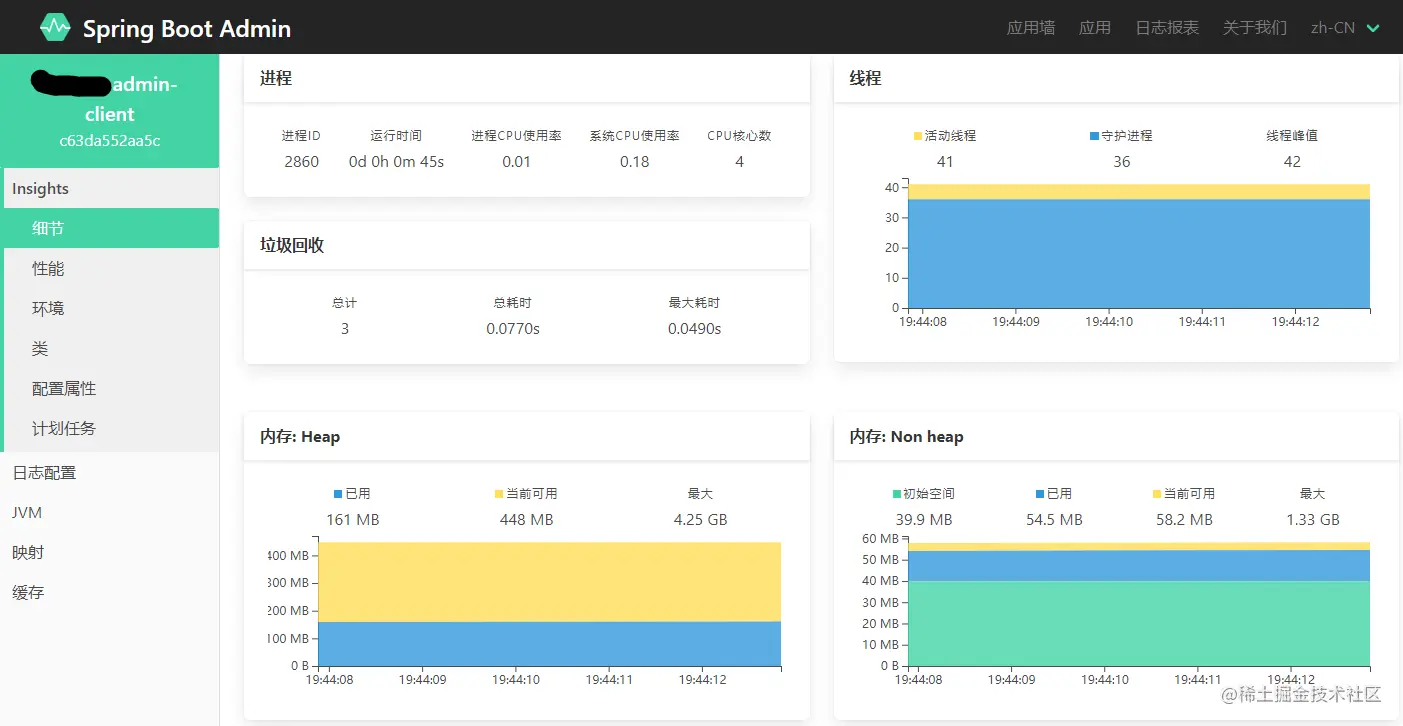
Task: Click Non heap available value 58.2 MB
Action: (1184, 520)
